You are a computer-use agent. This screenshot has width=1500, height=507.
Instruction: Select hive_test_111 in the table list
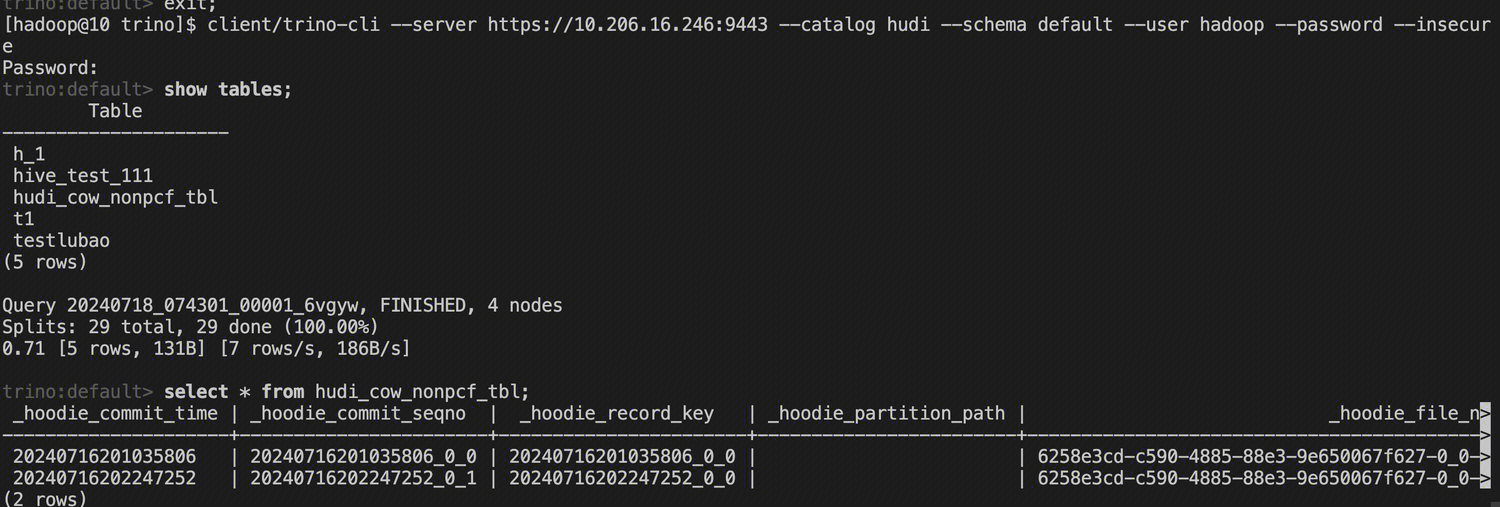pyautogui.click(x=83, y=176)
